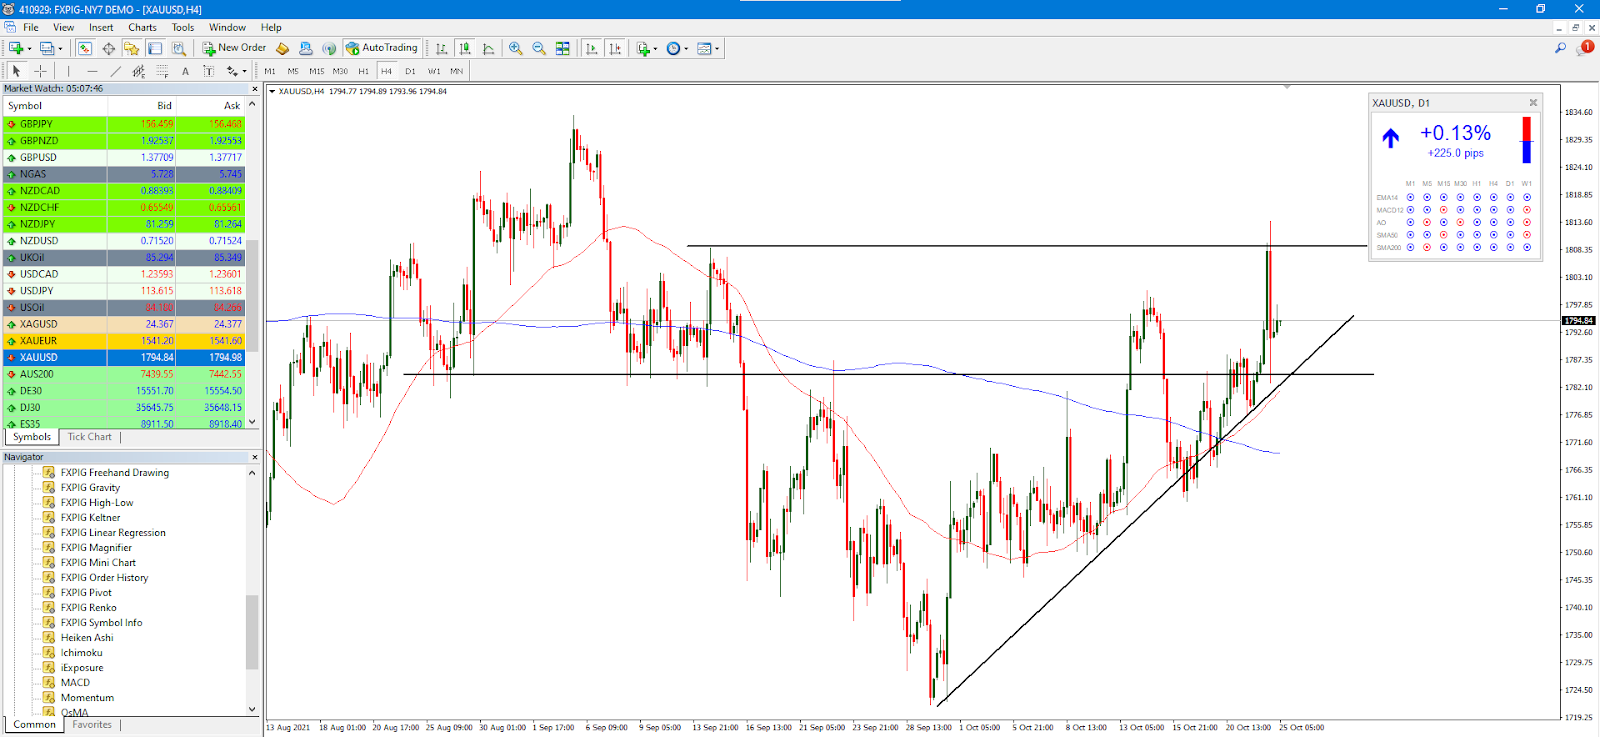Draw a horizontal line
This screenshot has height=737, width=1600.
(x=92, y=71)
